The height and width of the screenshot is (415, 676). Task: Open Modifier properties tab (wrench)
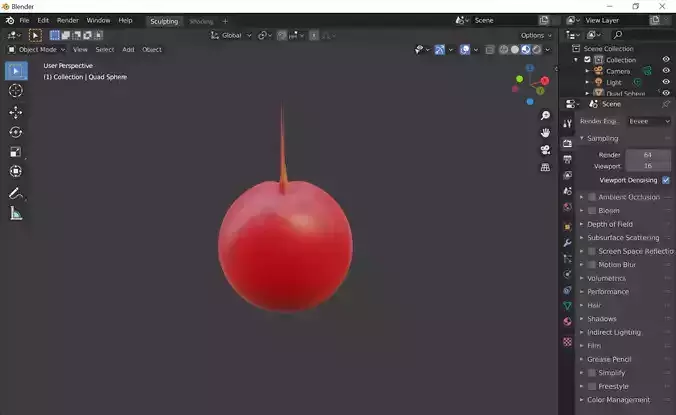click(x=567, y=243)
